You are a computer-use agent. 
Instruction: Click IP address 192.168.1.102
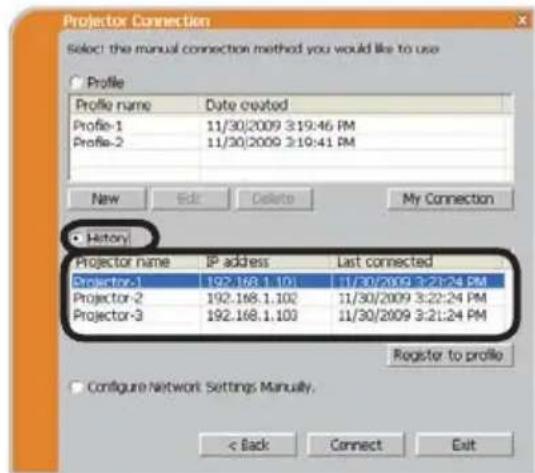coord(252,298)
